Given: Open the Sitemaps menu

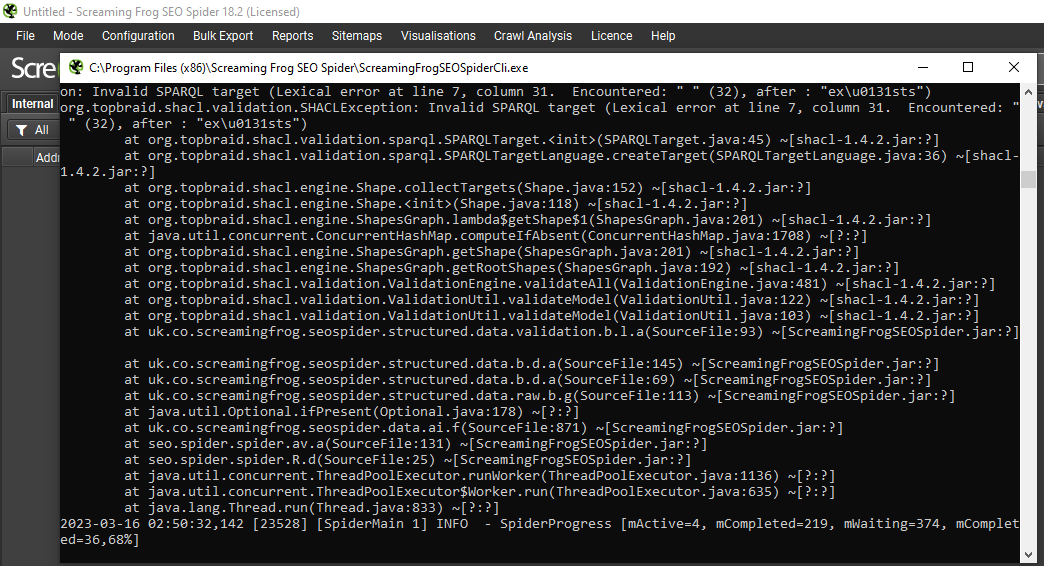Looking at the screenshot, I should (357, 36).
